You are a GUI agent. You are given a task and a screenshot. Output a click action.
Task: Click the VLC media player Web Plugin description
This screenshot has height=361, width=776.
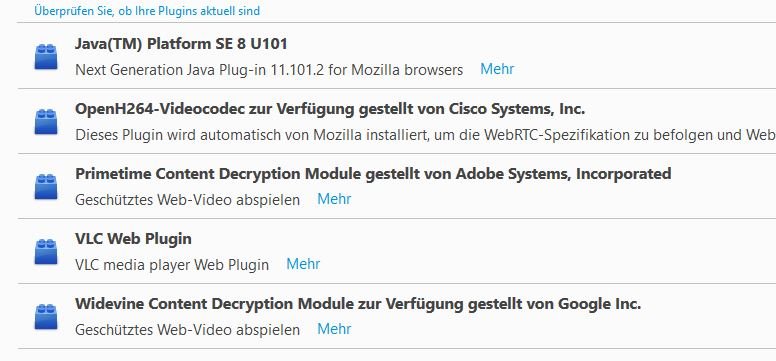point(172,265)
